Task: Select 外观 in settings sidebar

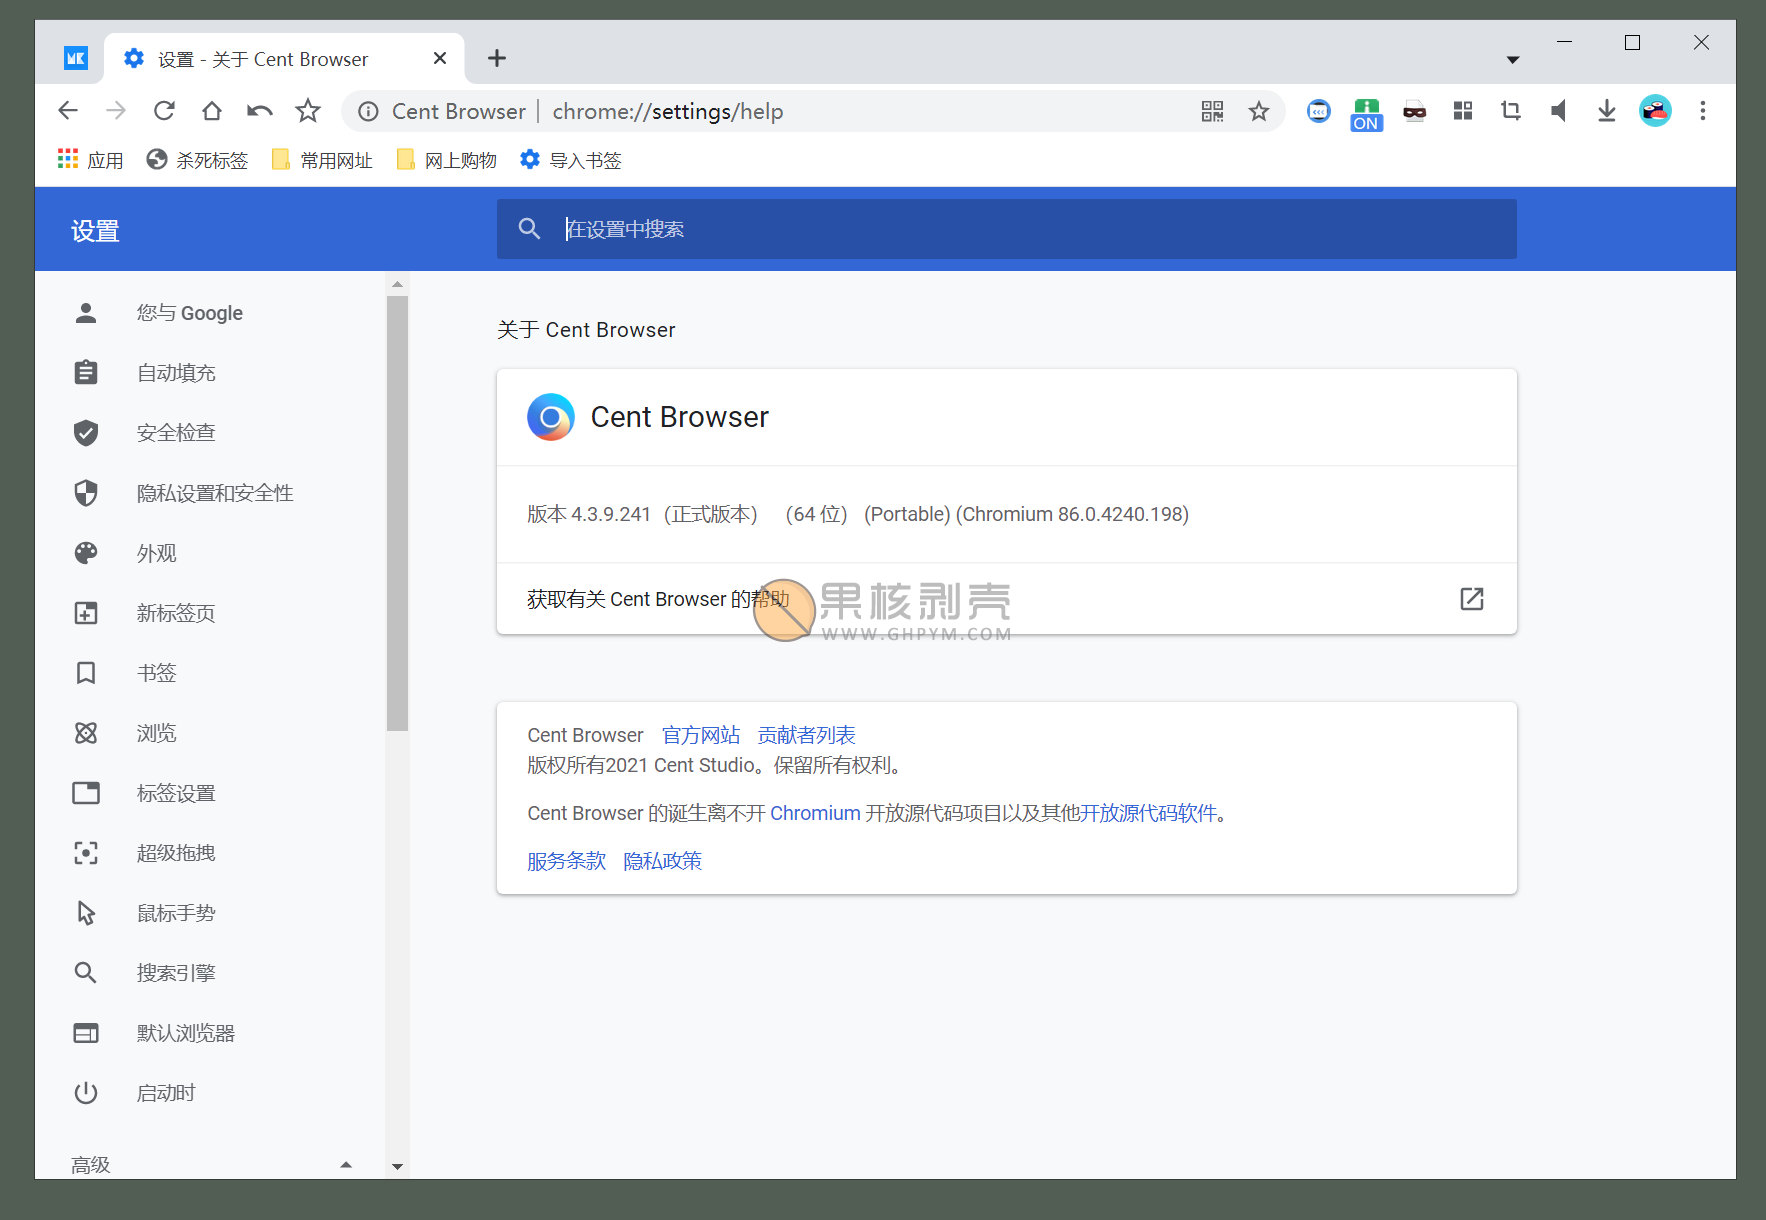Action: click(x=157, y=553)
